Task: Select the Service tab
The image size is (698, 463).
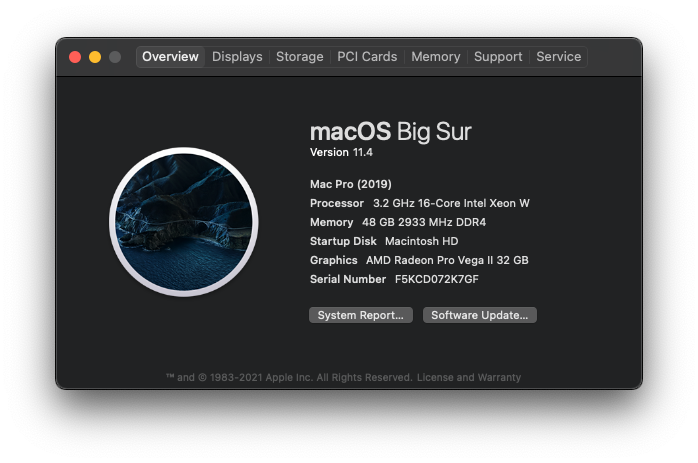Action: point(558,57)
